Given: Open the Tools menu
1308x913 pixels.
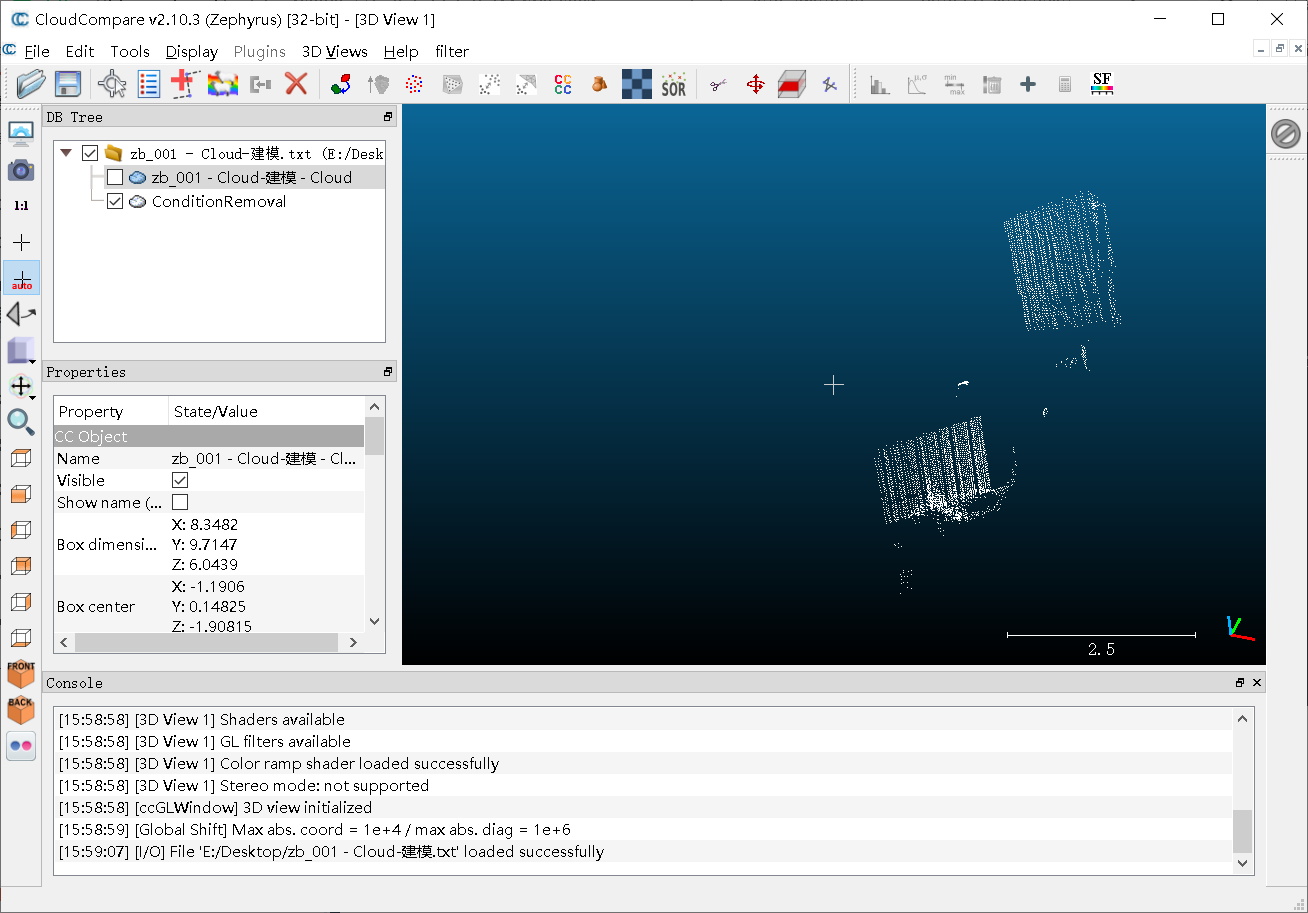Looking at the screenshot, I should pos(130,51).
